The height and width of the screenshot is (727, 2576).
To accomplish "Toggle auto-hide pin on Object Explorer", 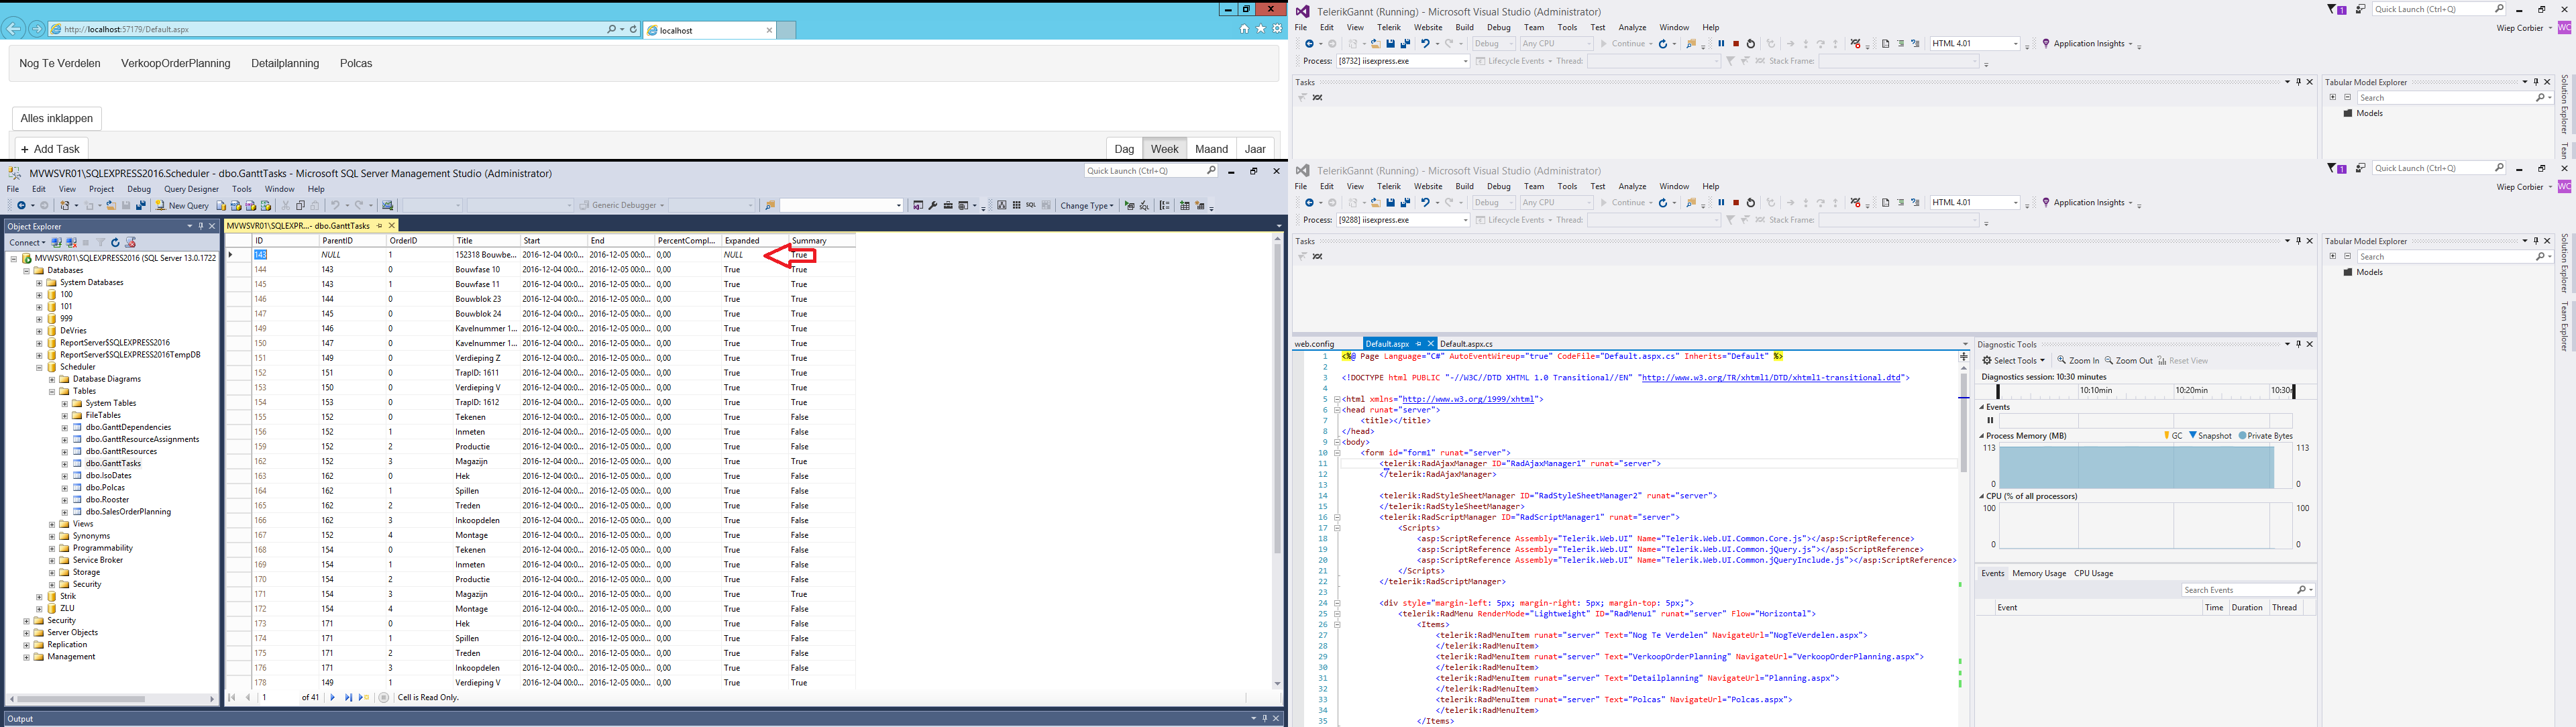I will (x=200, y=226).
